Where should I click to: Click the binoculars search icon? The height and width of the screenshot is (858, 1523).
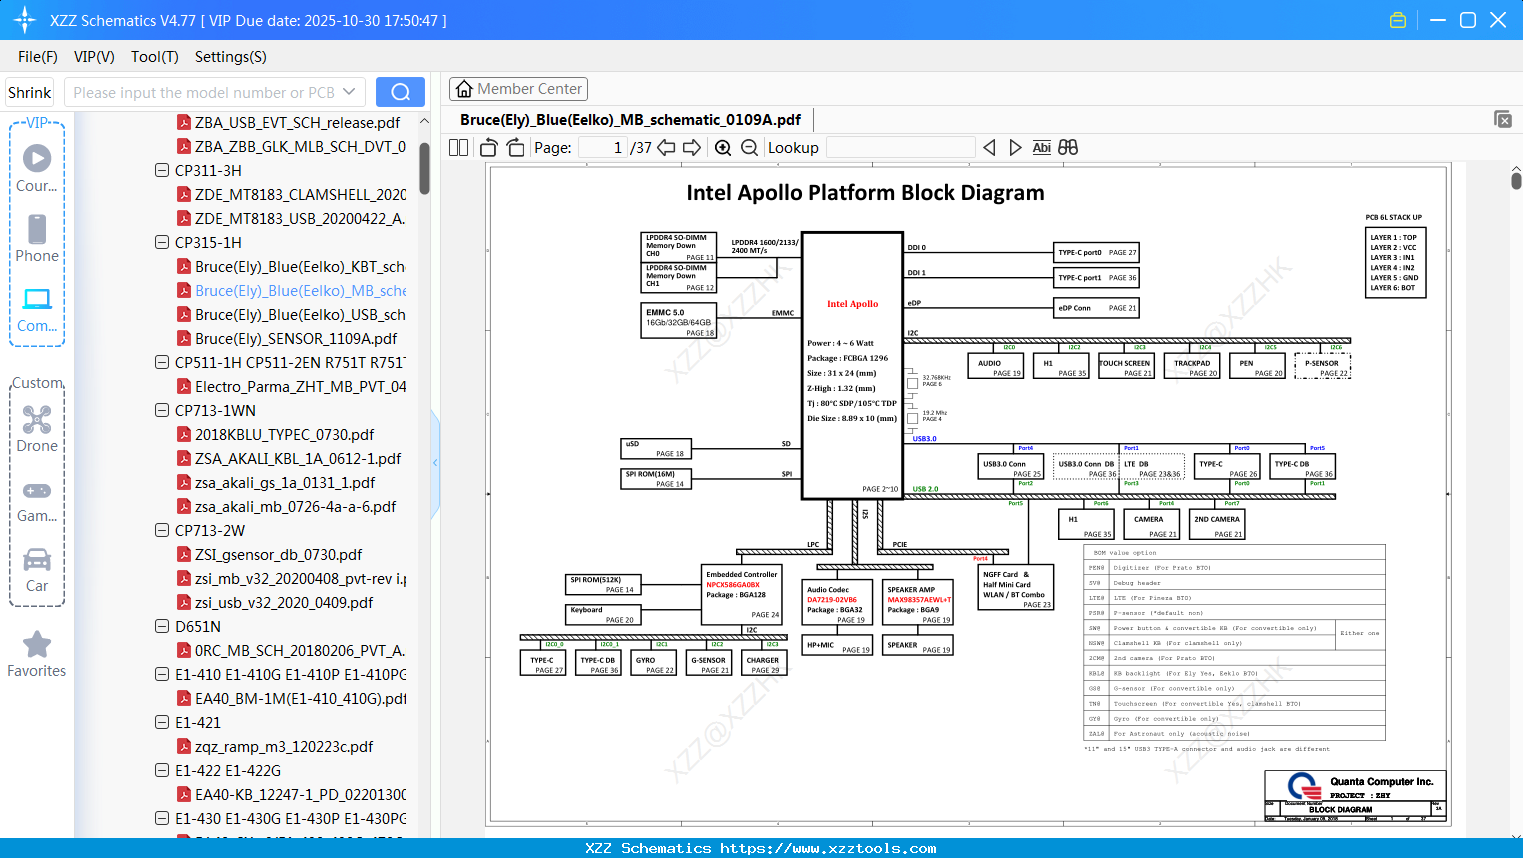(x=1068, y=148)
